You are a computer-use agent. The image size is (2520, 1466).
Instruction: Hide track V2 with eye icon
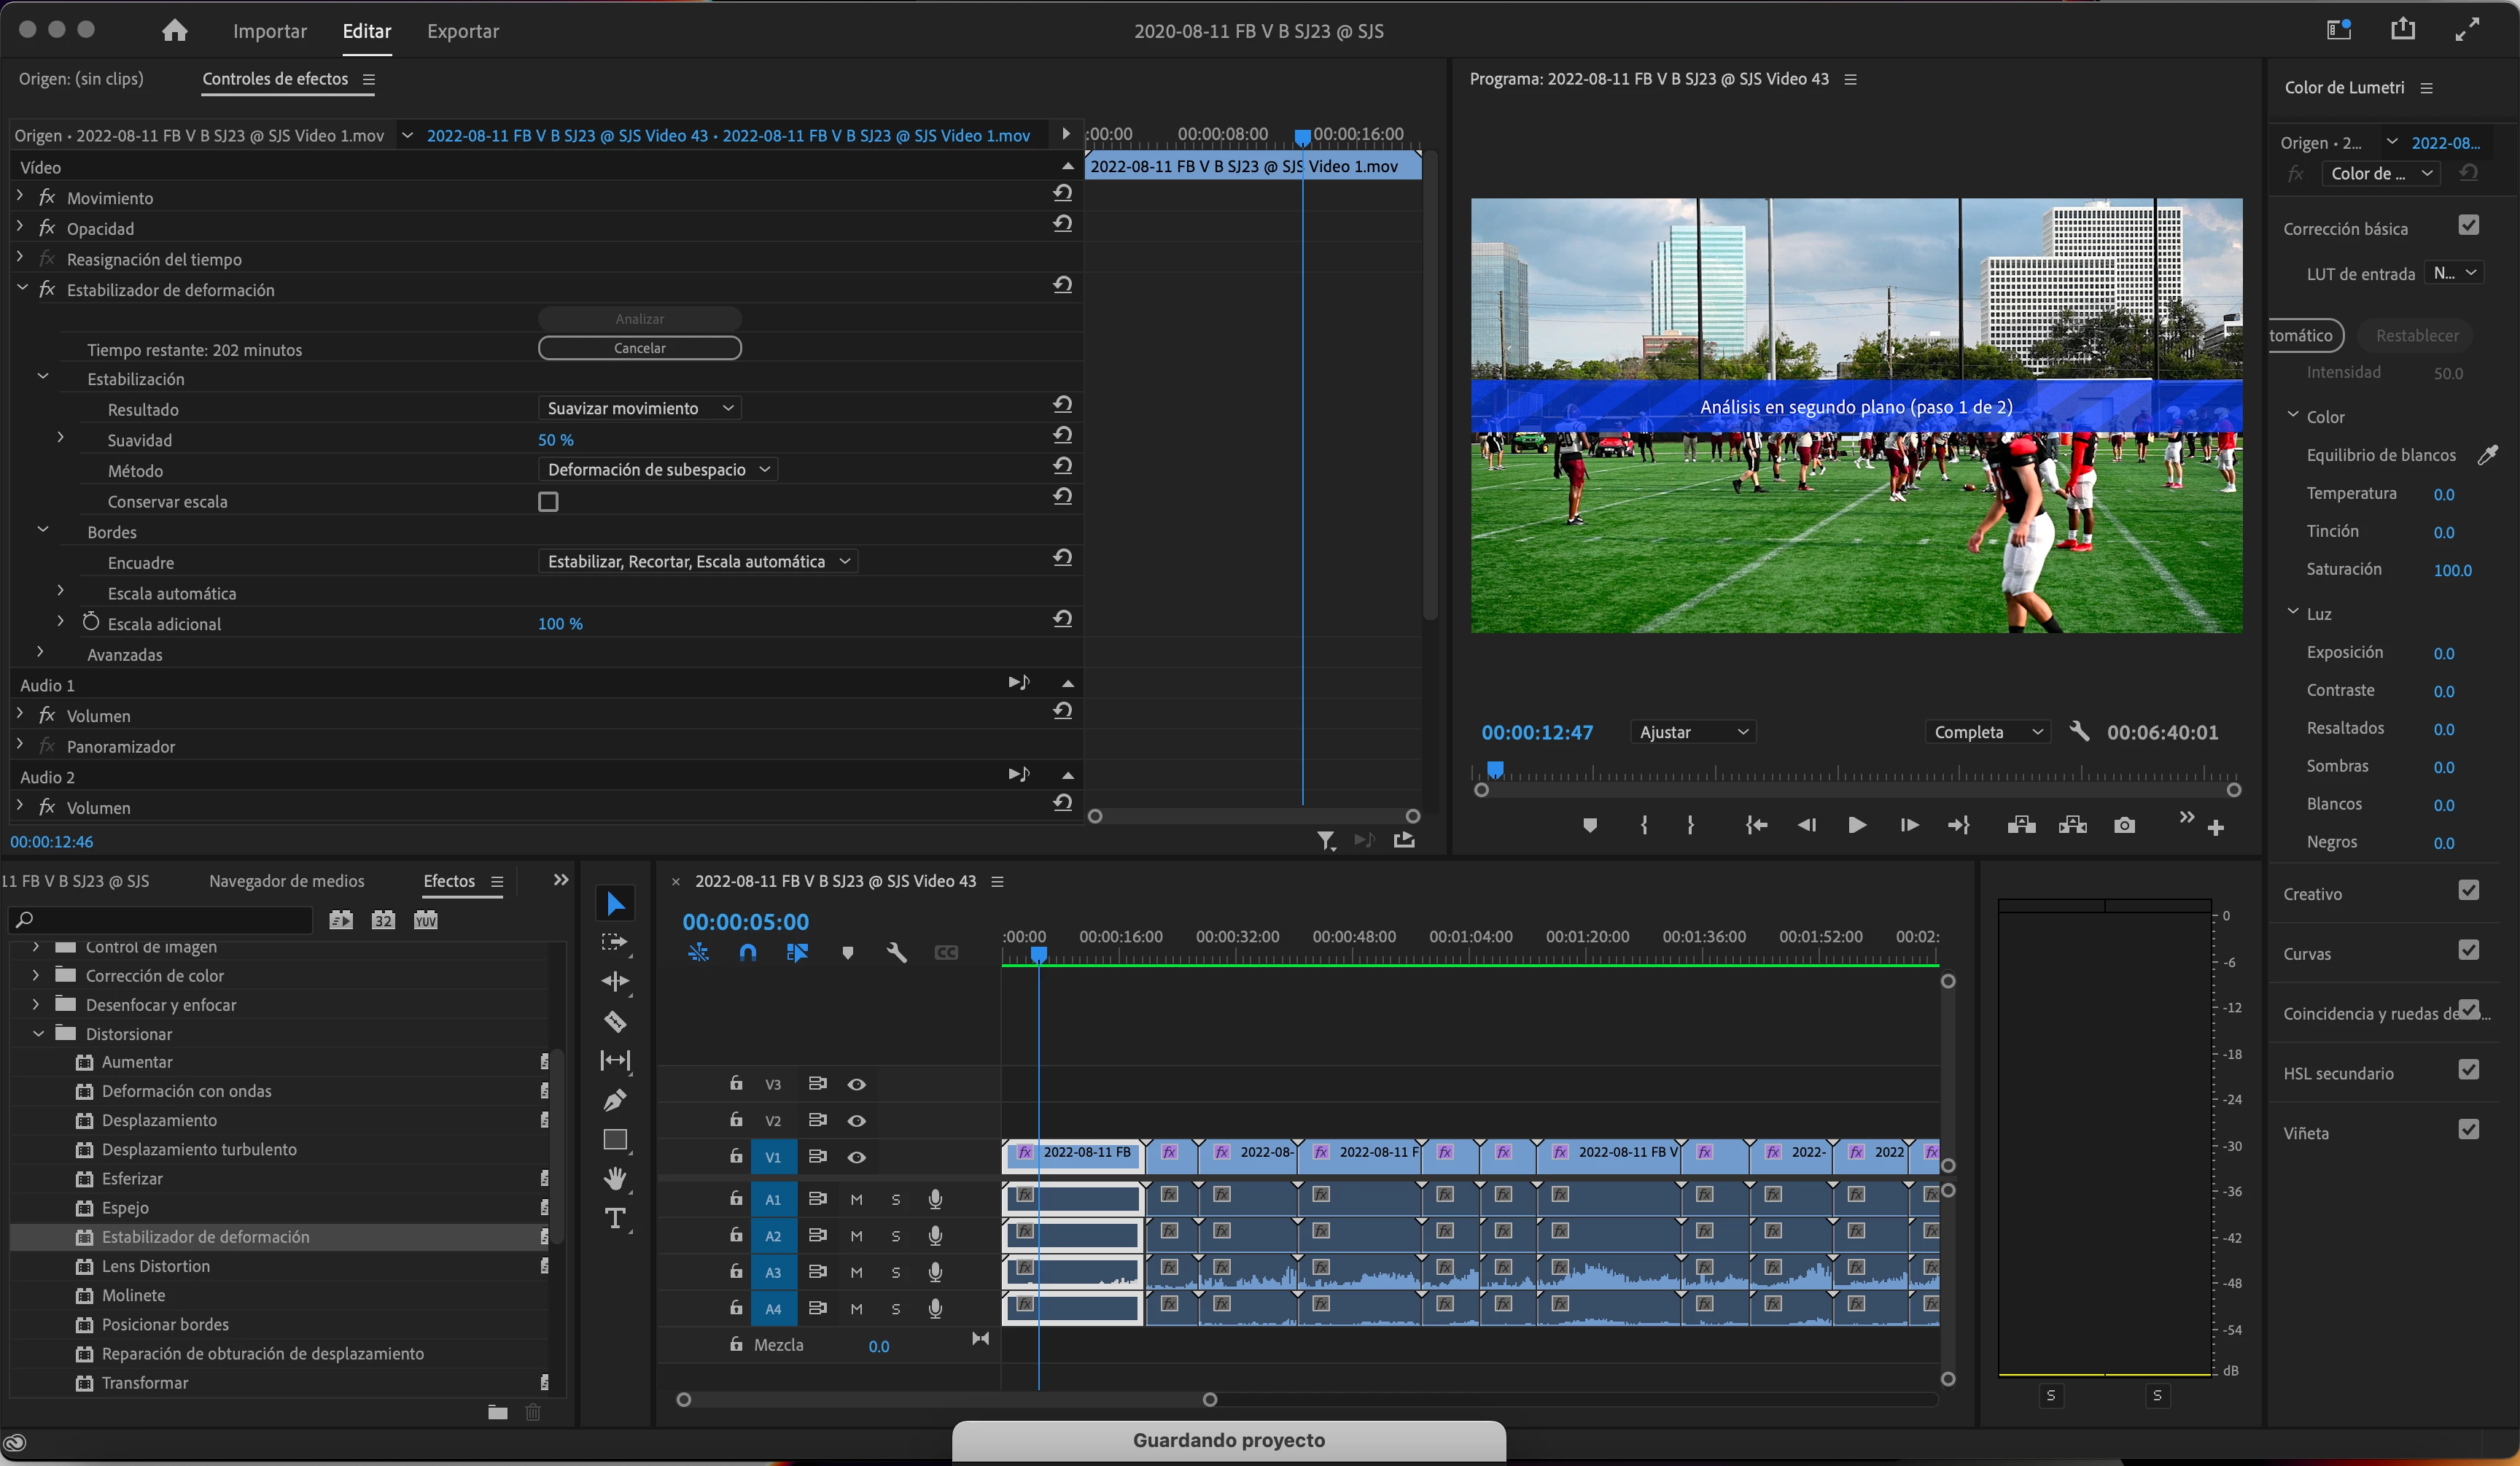tap(856, 1120)
